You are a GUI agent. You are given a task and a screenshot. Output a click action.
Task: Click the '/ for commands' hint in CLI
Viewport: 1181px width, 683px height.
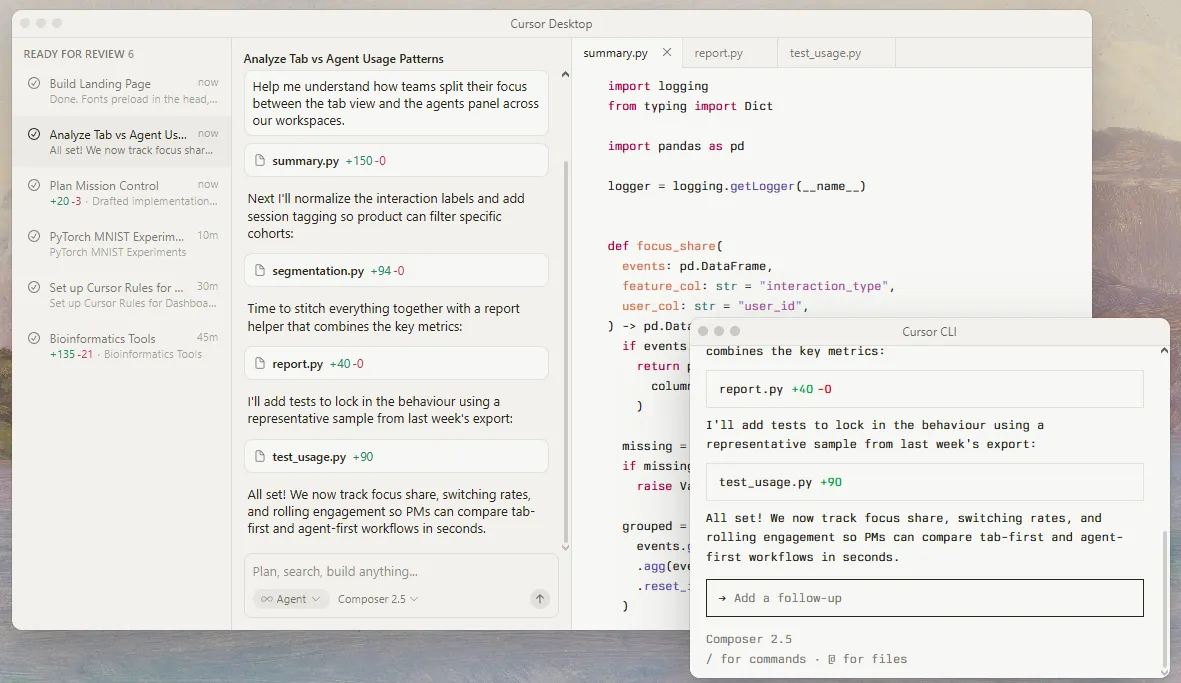[755, 659]
